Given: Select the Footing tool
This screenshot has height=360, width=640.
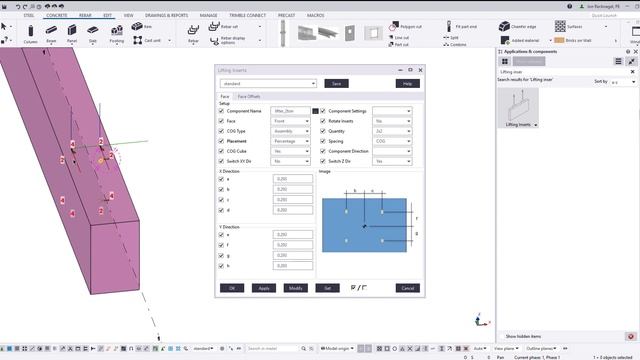Looking at the screenshot, I should tap(117, 33).
